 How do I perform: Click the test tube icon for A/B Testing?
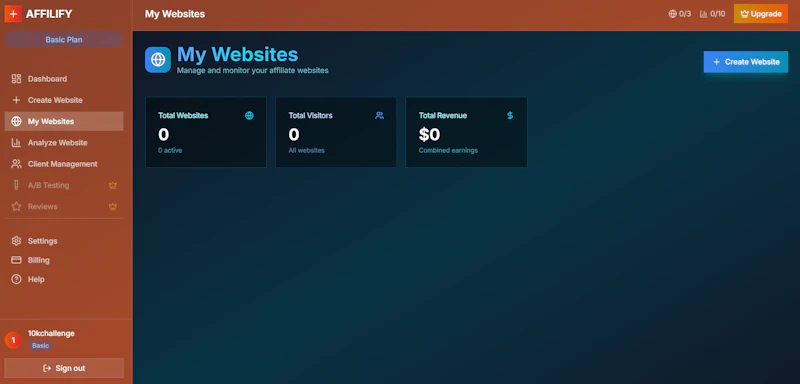point(16,185)
